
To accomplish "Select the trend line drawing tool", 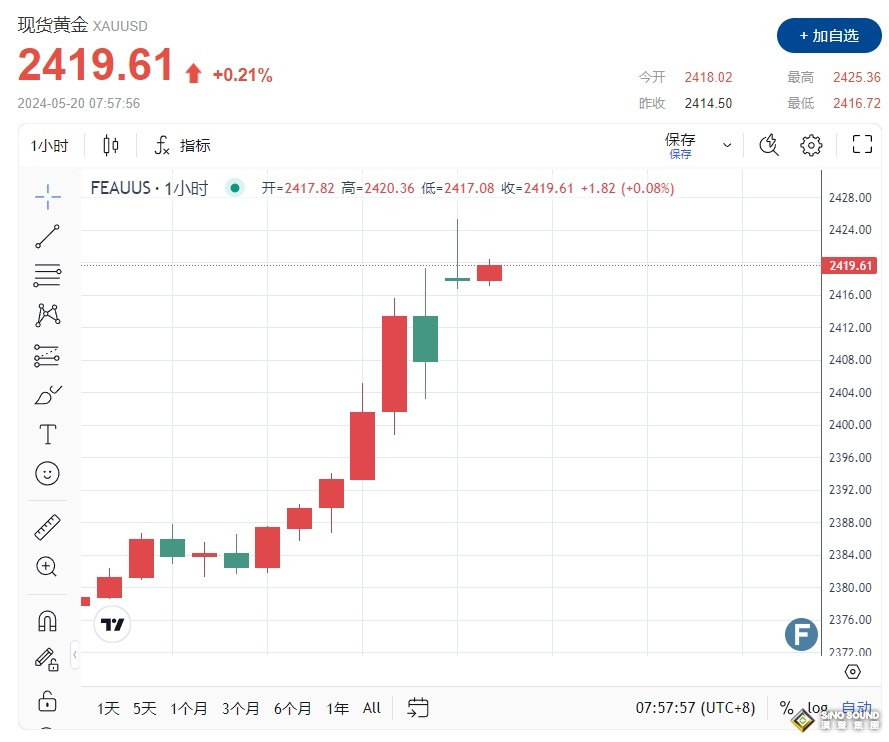I will [47, 237].
